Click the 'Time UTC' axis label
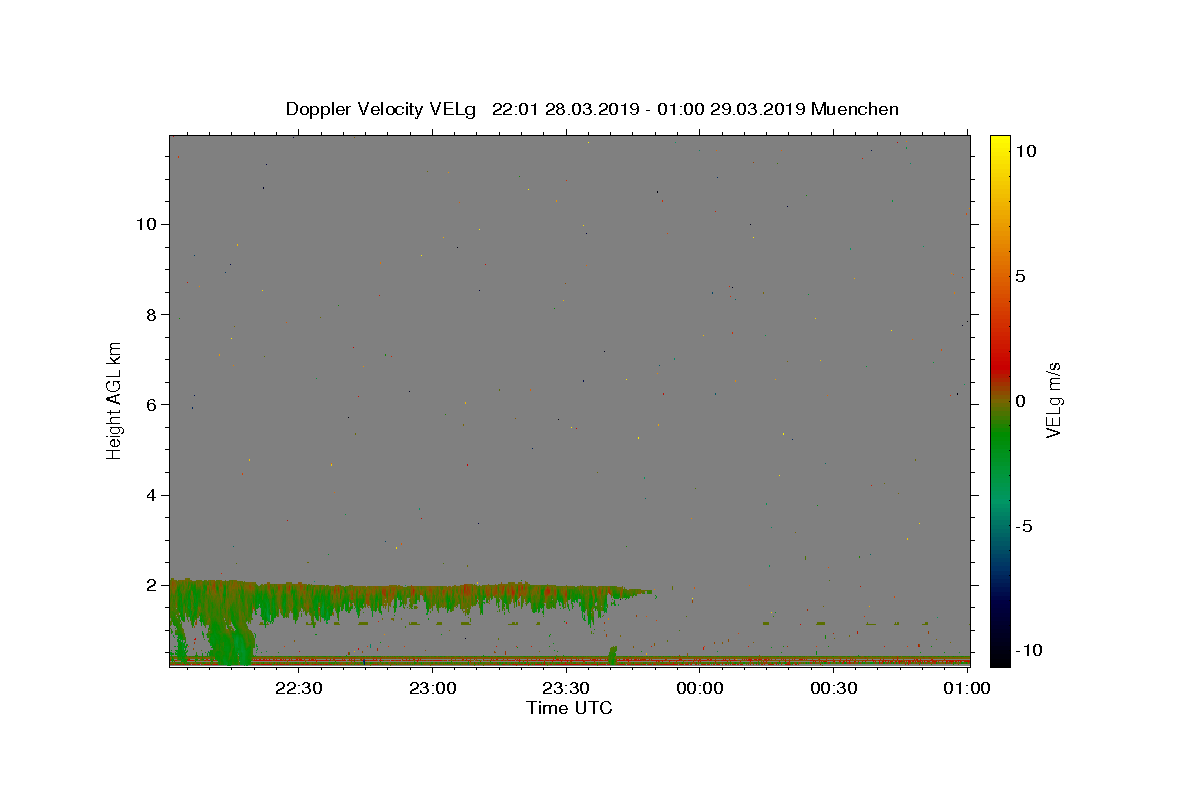The image size is (1200, 800). (x=569, y=708)
